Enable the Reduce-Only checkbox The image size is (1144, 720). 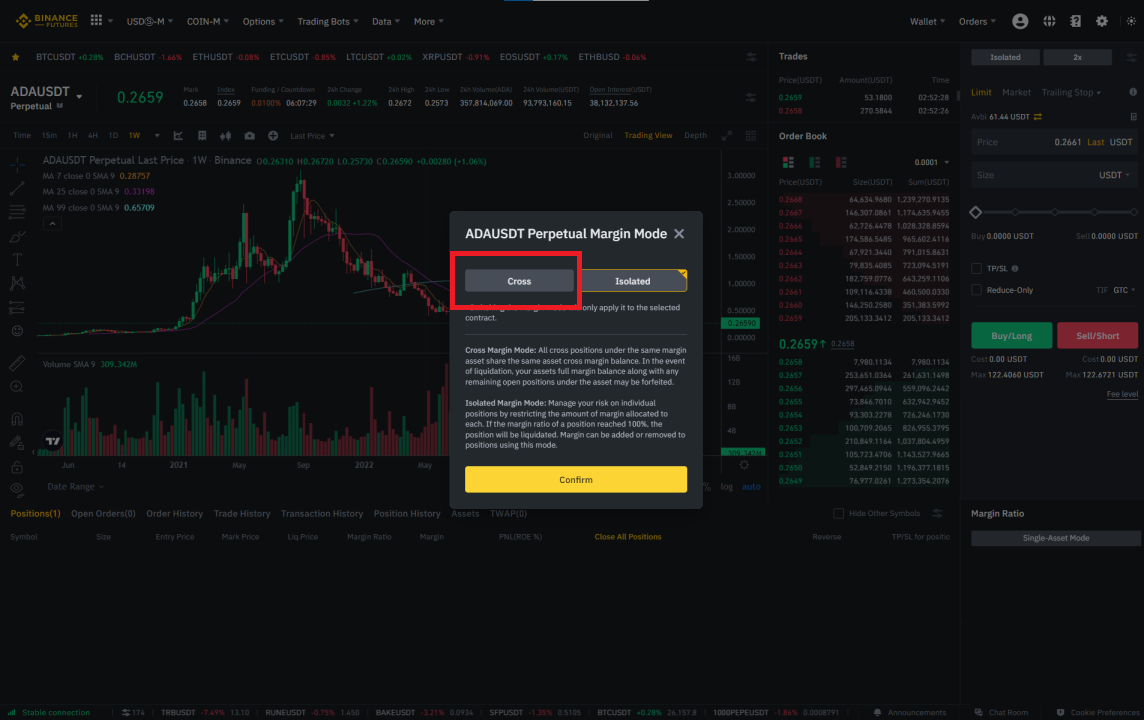pos(976,290)
